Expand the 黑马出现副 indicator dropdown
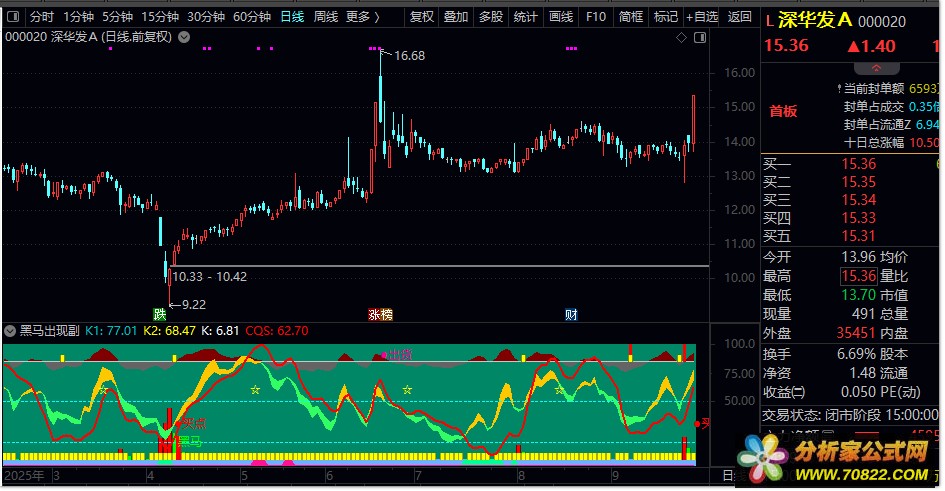 10,330
